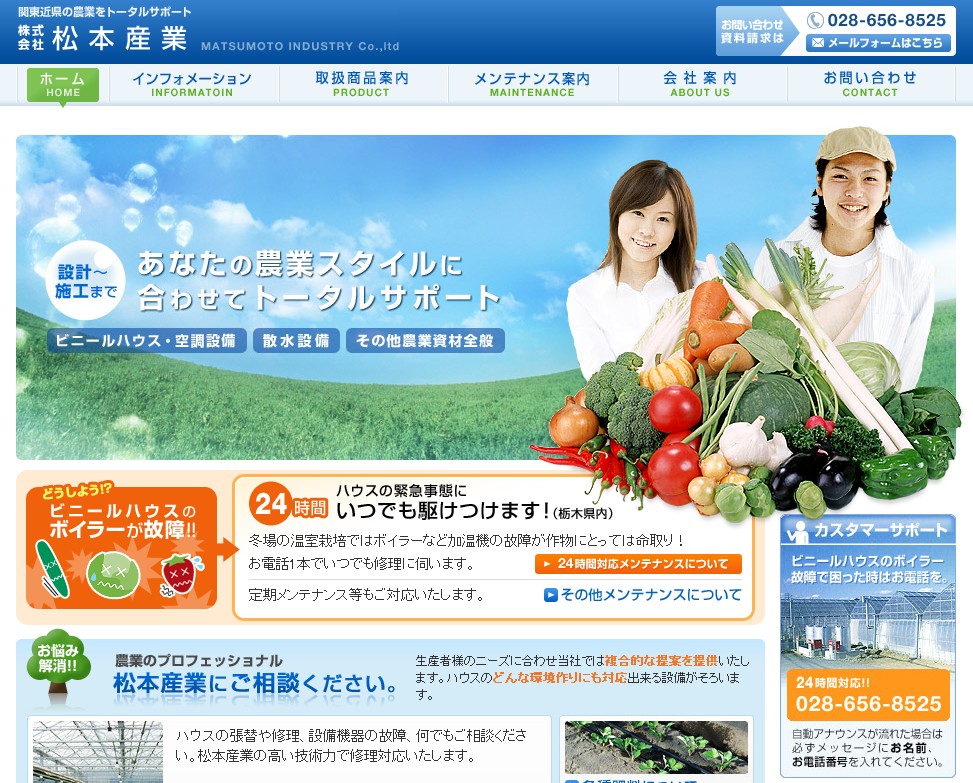Open the インフォメーション menu item
Image resolution: width=973 pixels, height=783 pixels.
tap(192, 85)
